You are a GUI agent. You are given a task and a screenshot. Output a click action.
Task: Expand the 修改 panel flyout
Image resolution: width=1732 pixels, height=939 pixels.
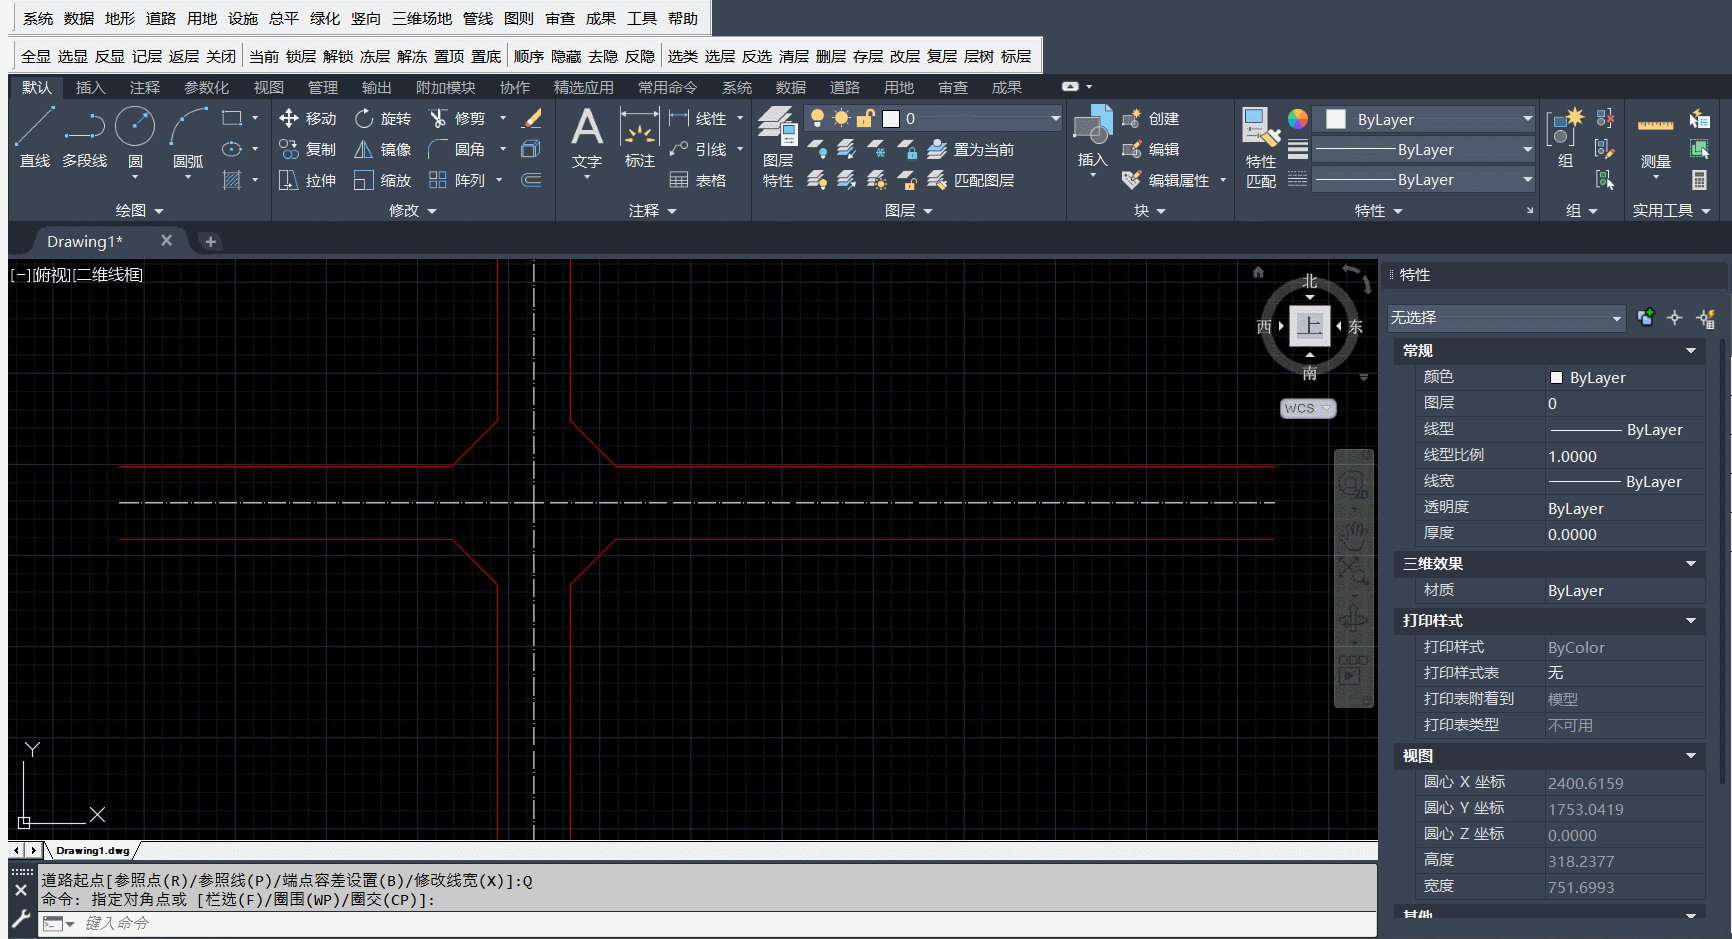click(x=412, y=210)
